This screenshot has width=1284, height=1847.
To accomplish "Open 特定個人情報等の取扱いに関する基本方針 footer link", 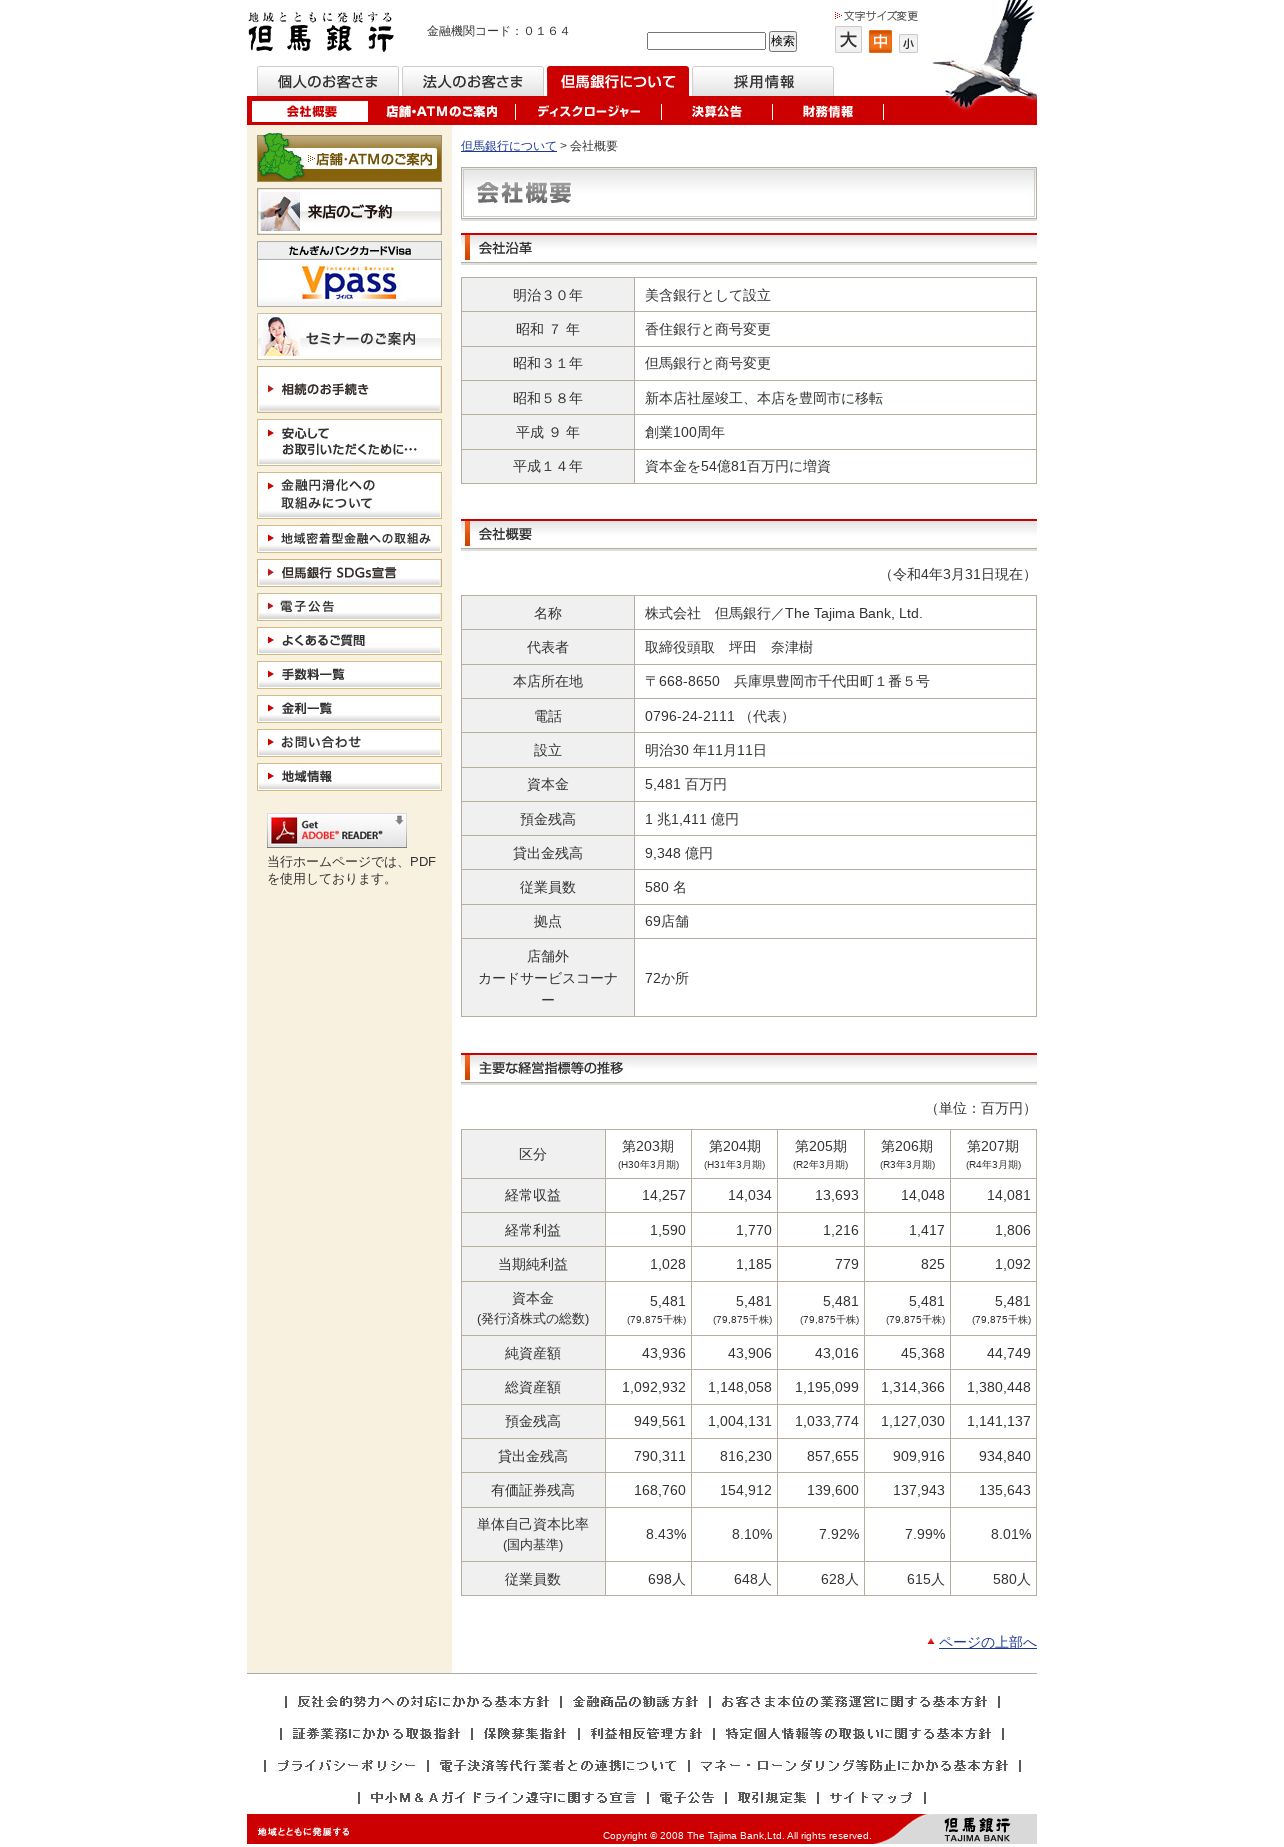I will [x=858, y=1734].
